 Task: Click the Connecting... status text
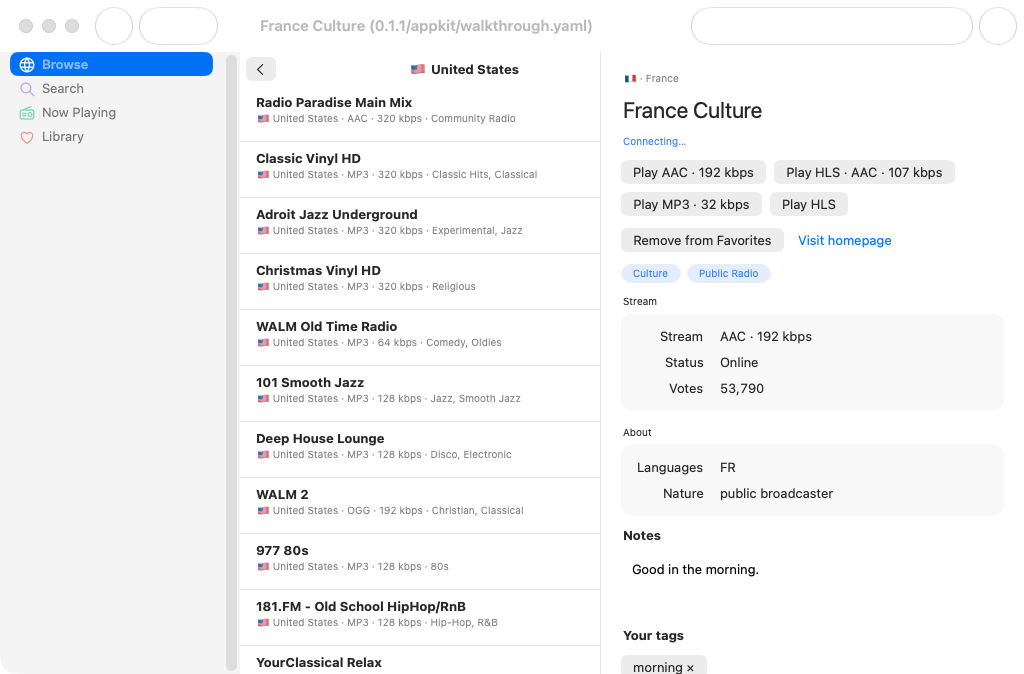tap(654, 142)
